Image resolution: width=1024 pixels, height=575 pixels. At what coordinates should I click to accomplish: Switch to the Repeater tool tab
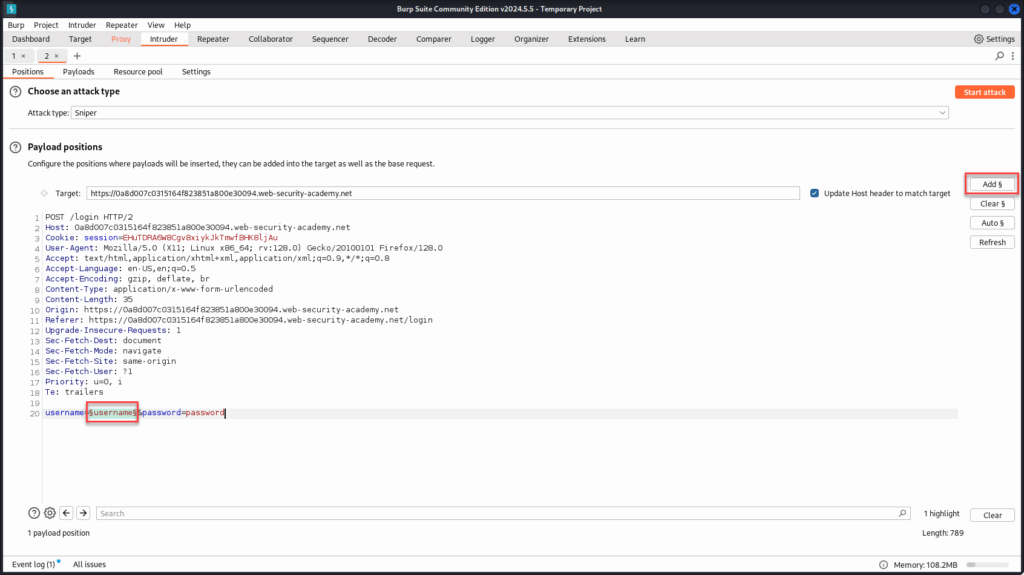(213, 39)
